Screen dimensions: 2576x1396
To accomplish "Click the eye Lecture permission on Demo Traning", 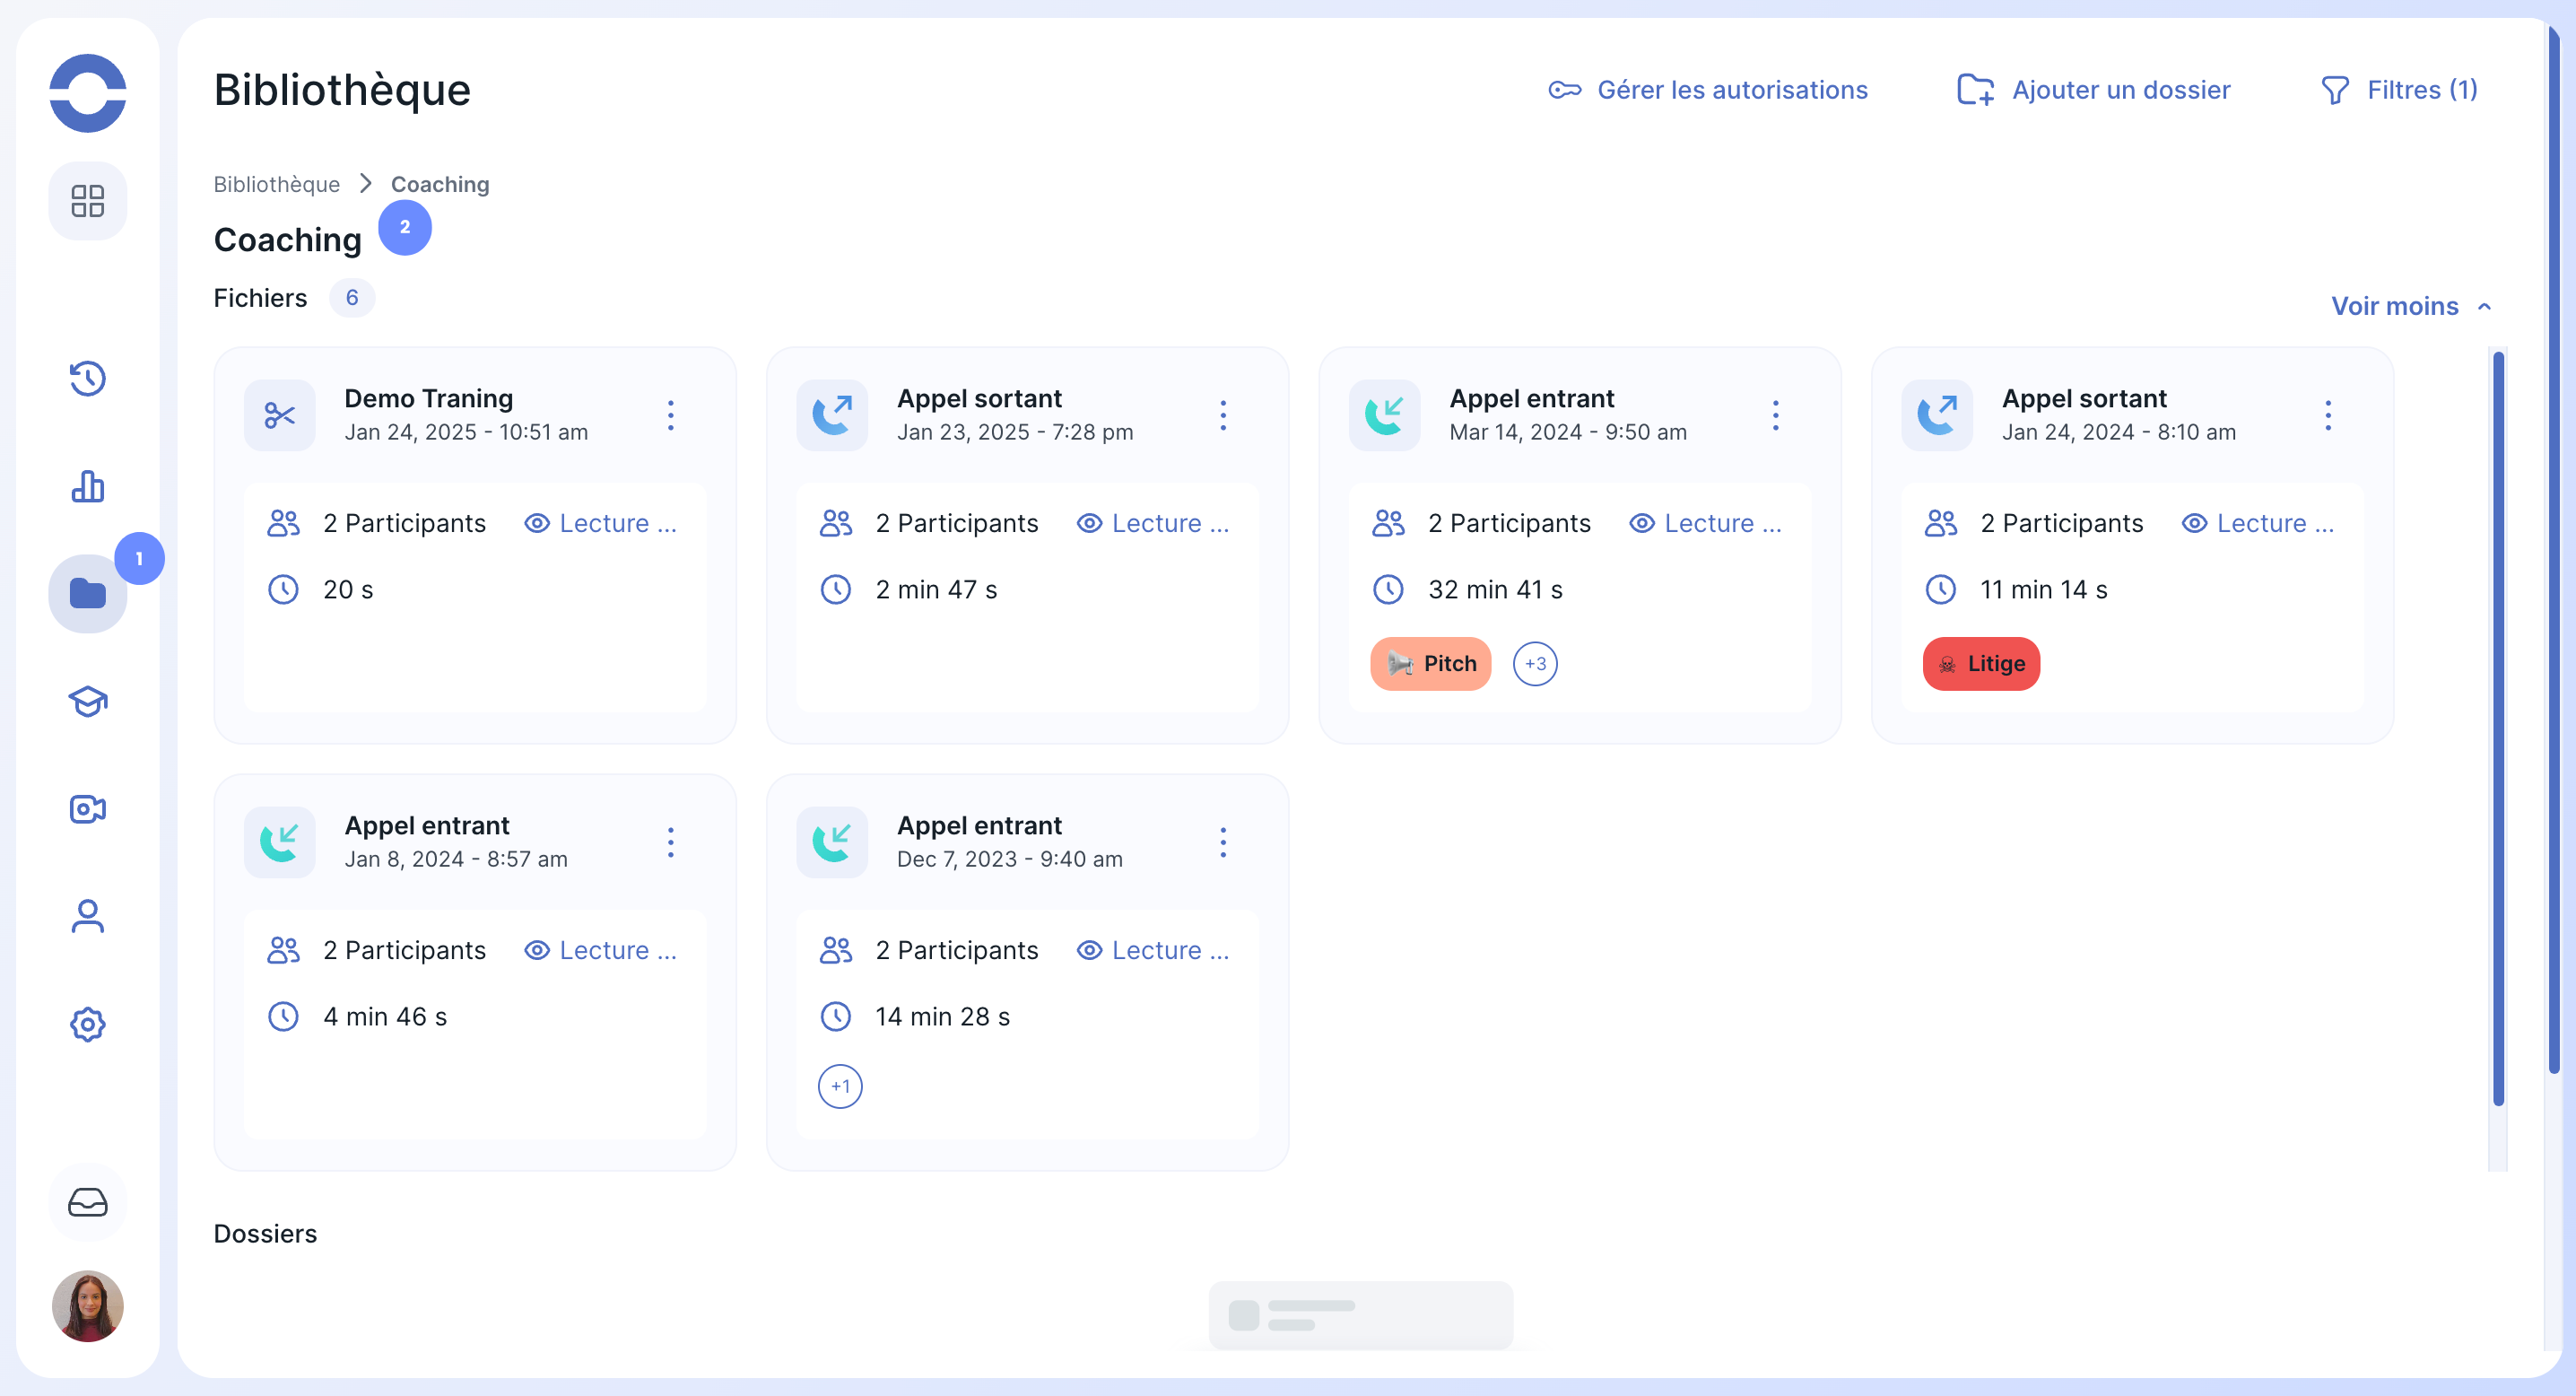I will point(601,523).
